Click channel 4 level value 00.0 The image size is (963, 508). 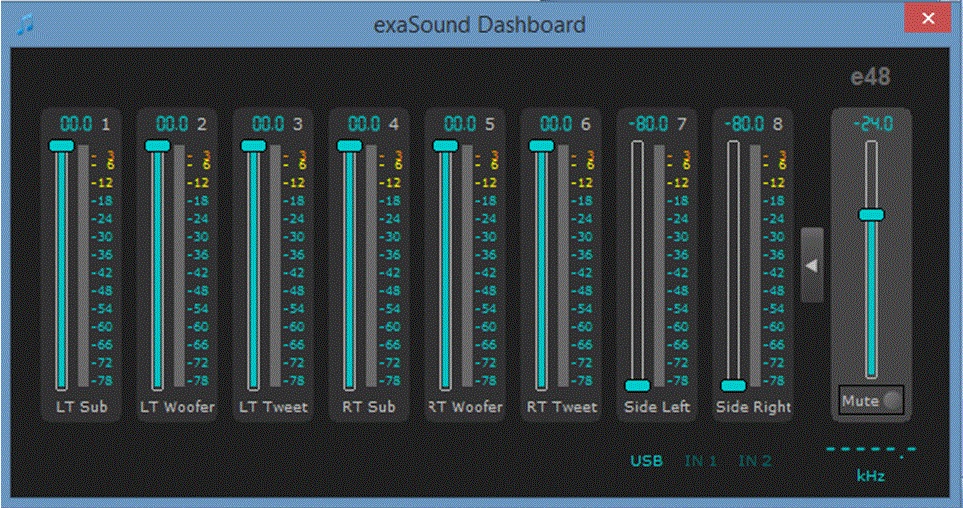pos(364,124)
